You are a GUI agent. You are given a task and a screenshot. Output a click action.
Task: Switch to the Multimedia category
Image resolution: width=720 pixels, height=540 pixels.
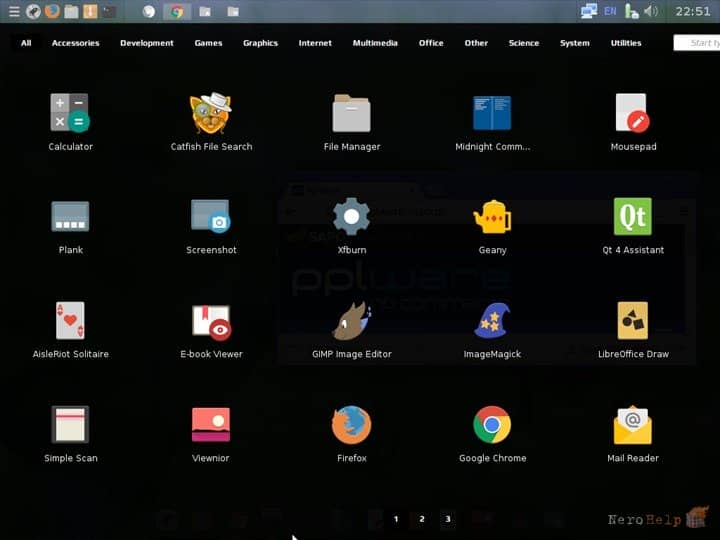375,43
